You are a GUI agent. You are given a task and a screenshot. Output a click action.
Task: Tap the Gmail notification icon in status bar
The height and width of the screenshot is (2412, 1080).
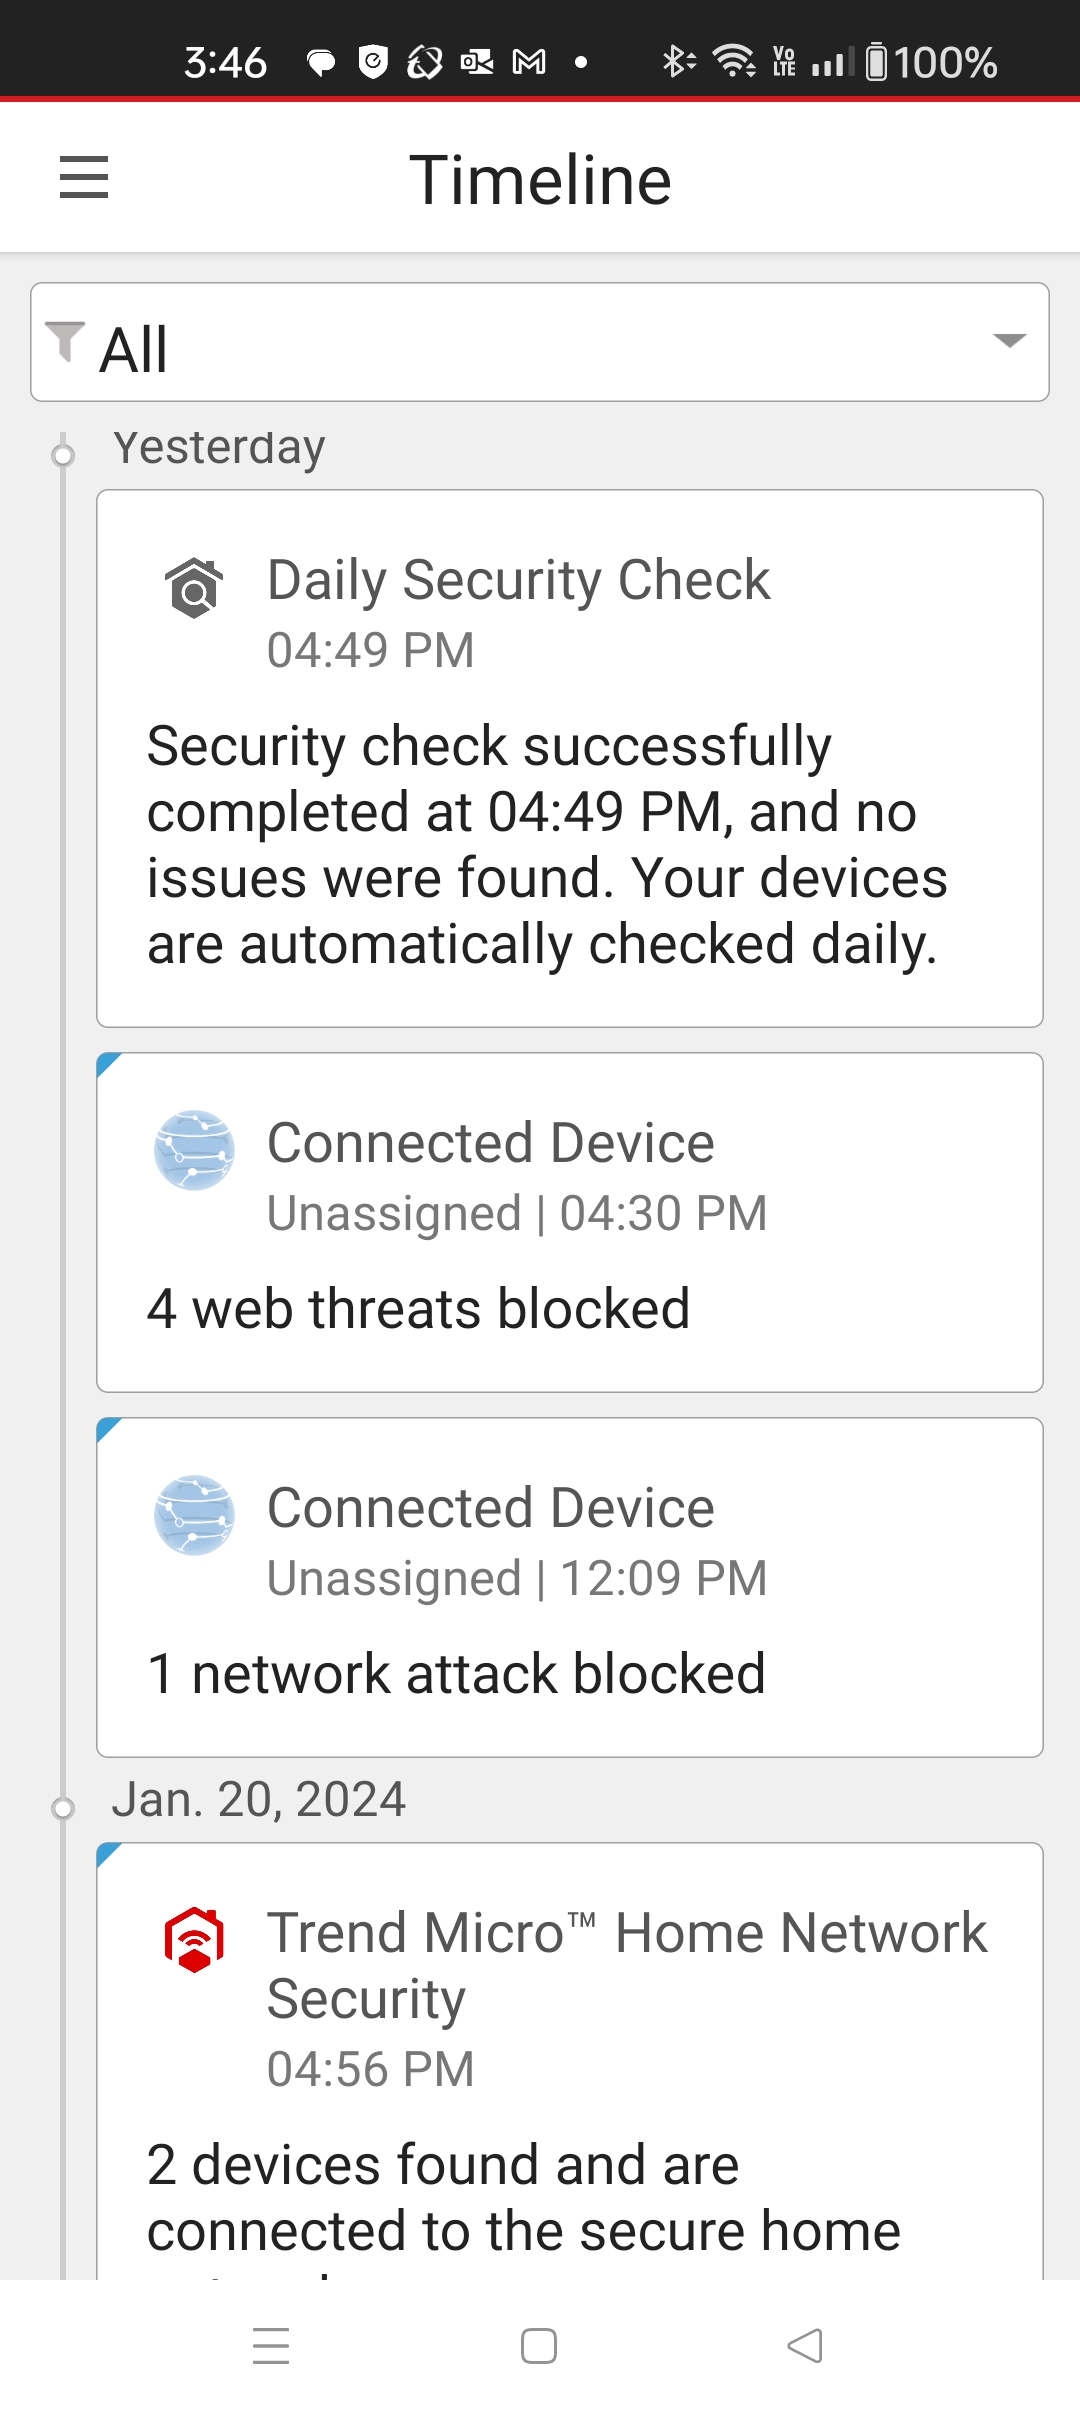coord(529,63)
